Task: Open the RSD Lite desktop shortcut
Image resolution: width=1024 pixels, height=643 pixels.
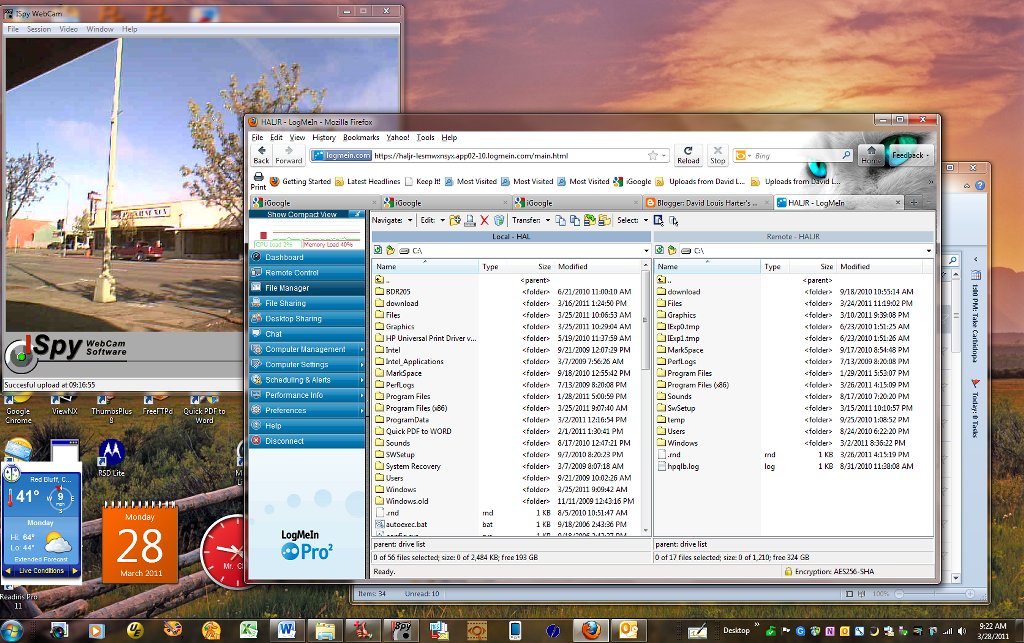Action: (111, 458)
